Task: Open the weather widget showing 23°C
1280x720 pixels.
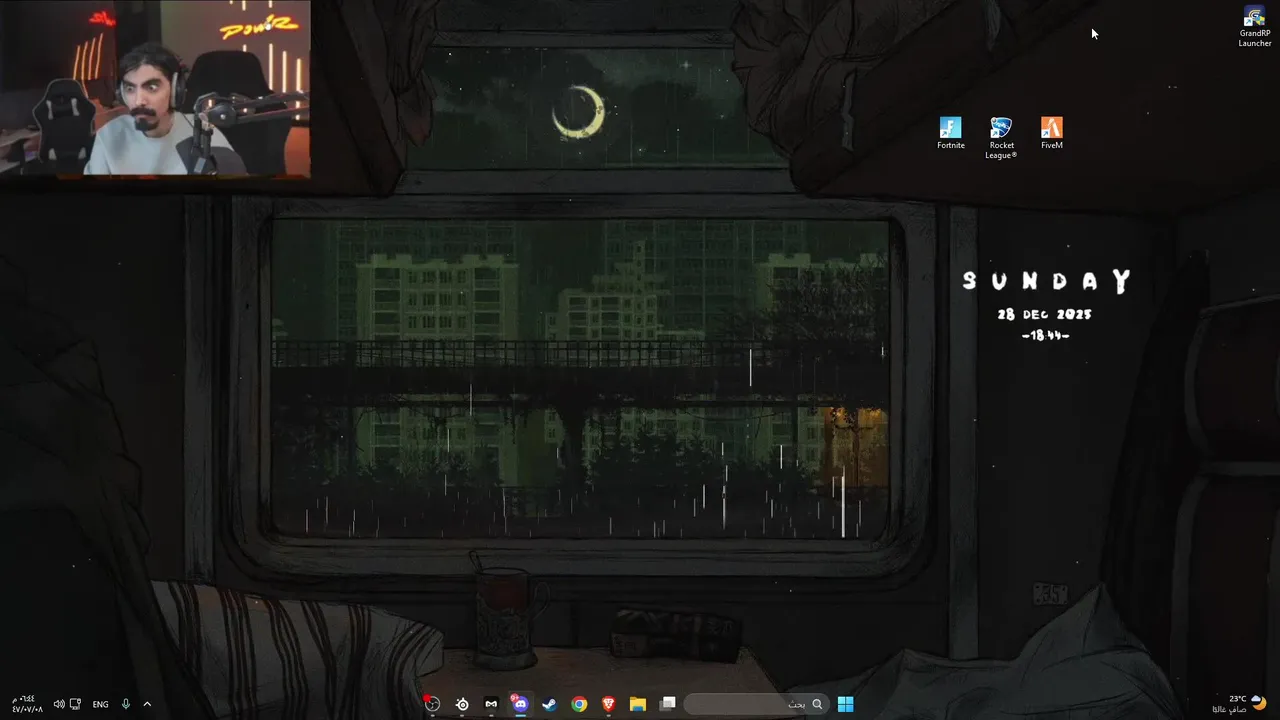Action: point(1240,704)
